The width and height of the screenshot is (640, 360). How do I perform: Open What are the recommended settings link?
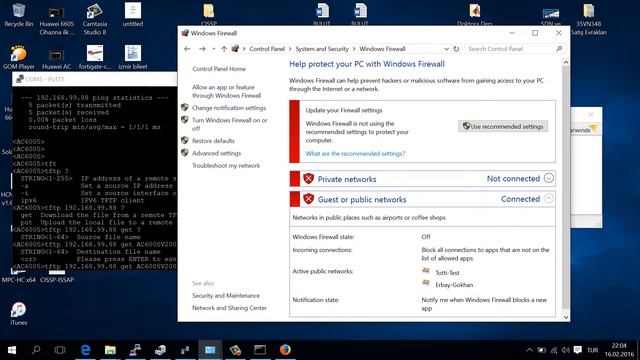(356, 153)
